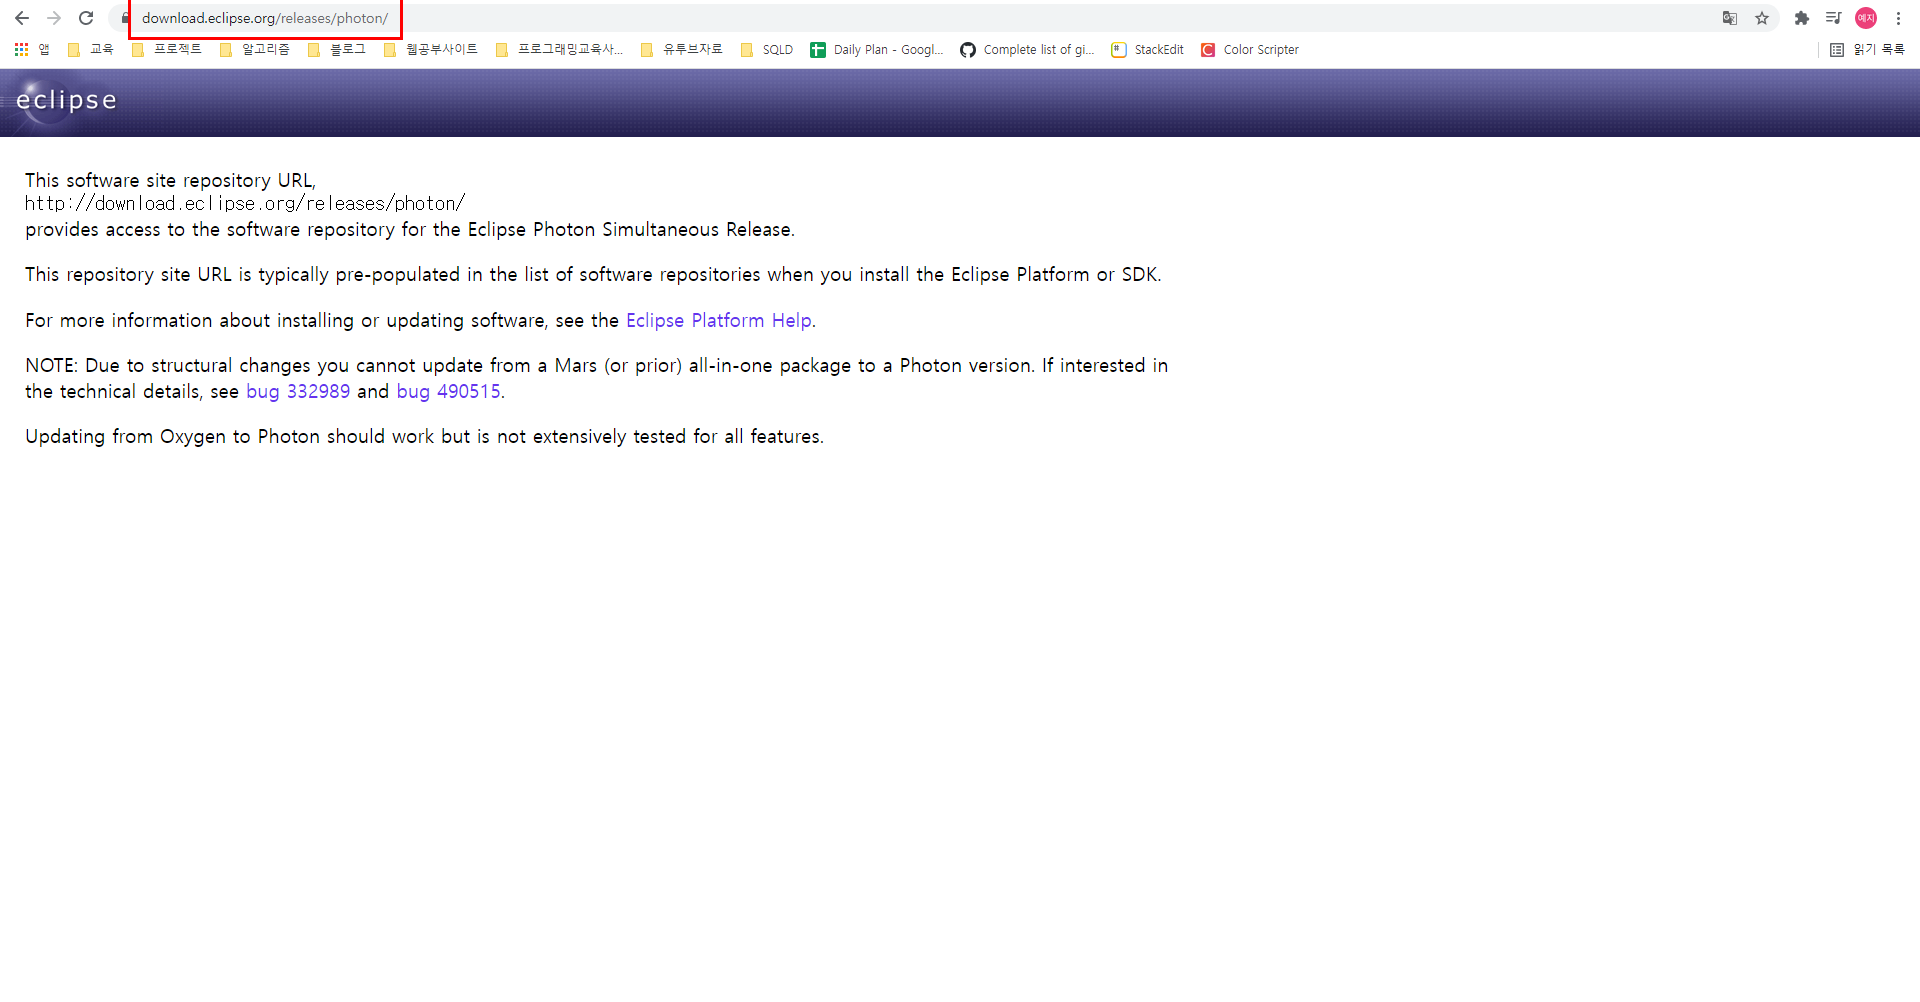Open the translate page icon

[x=1730, y=18]
